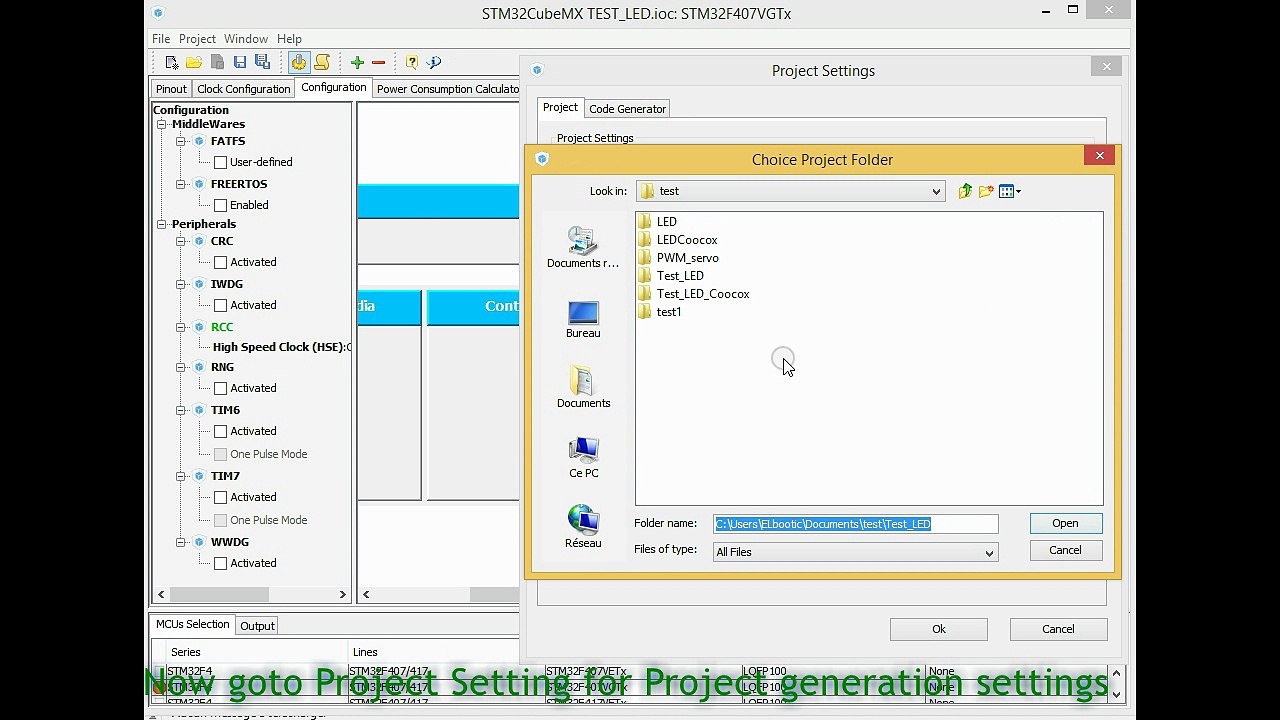Click the Generate Code gear icon
This screenshot has width=1280, height=720.
299,62
